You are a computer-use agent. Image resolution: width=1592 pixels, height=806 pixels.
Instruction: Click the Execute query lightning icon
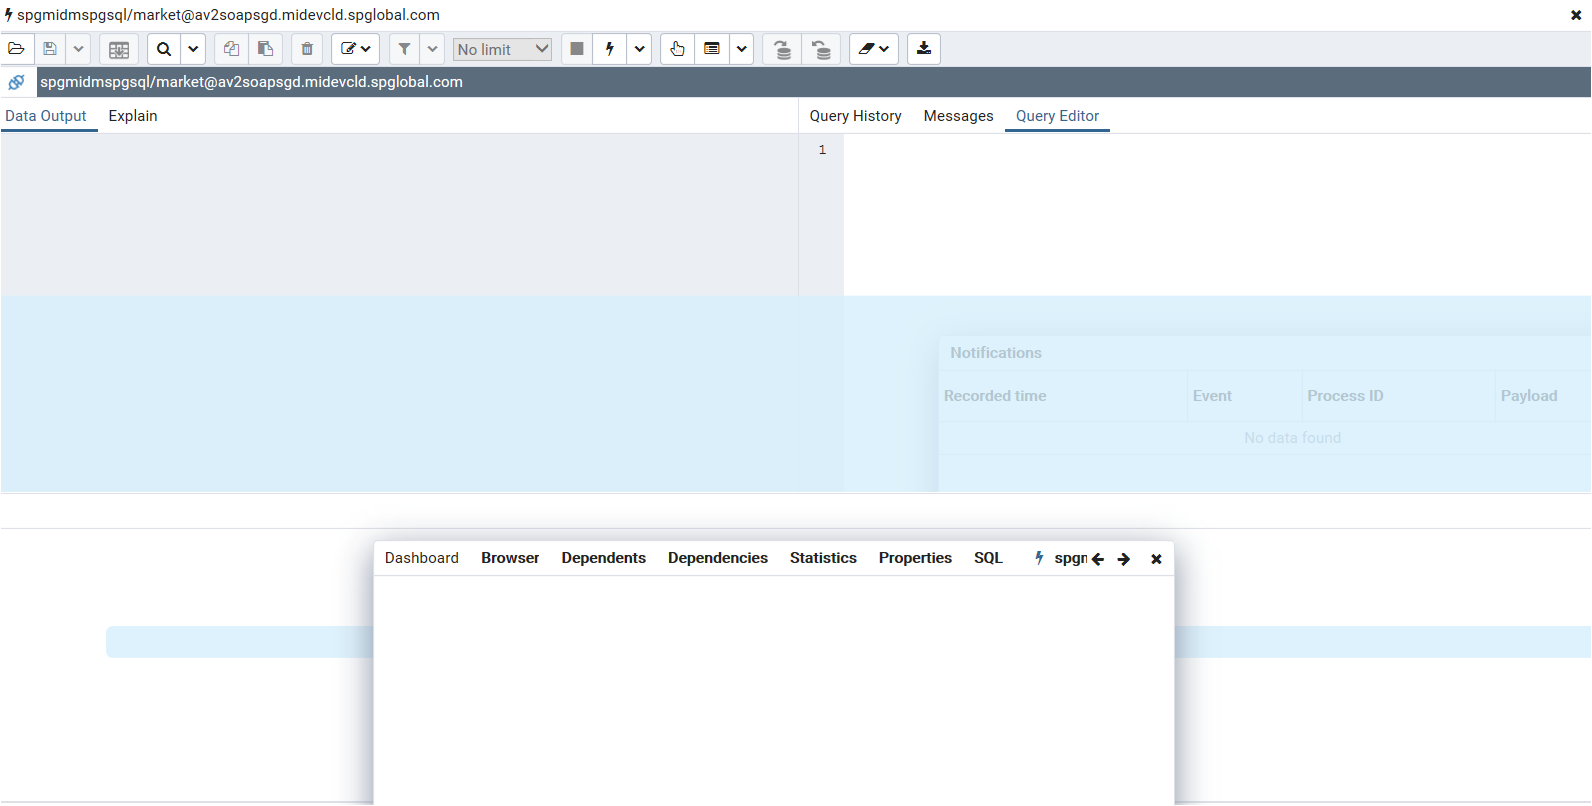(609, 49)
